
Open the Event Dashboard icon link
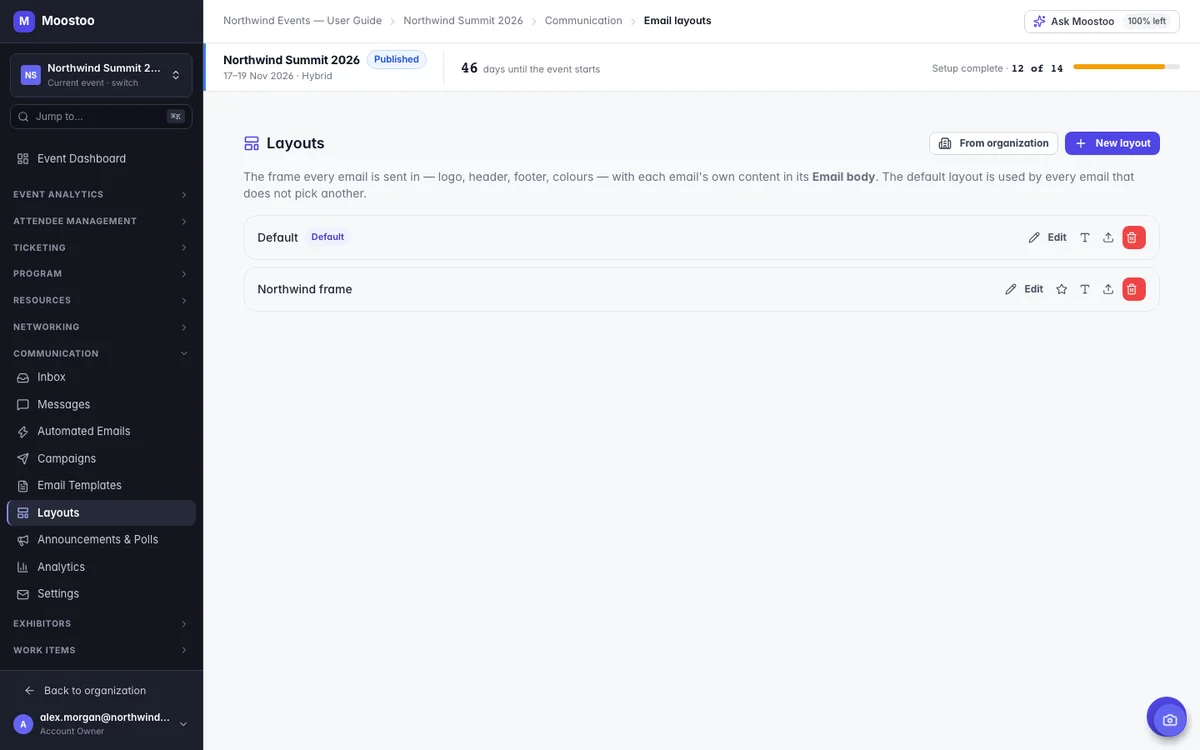(23, 159)
